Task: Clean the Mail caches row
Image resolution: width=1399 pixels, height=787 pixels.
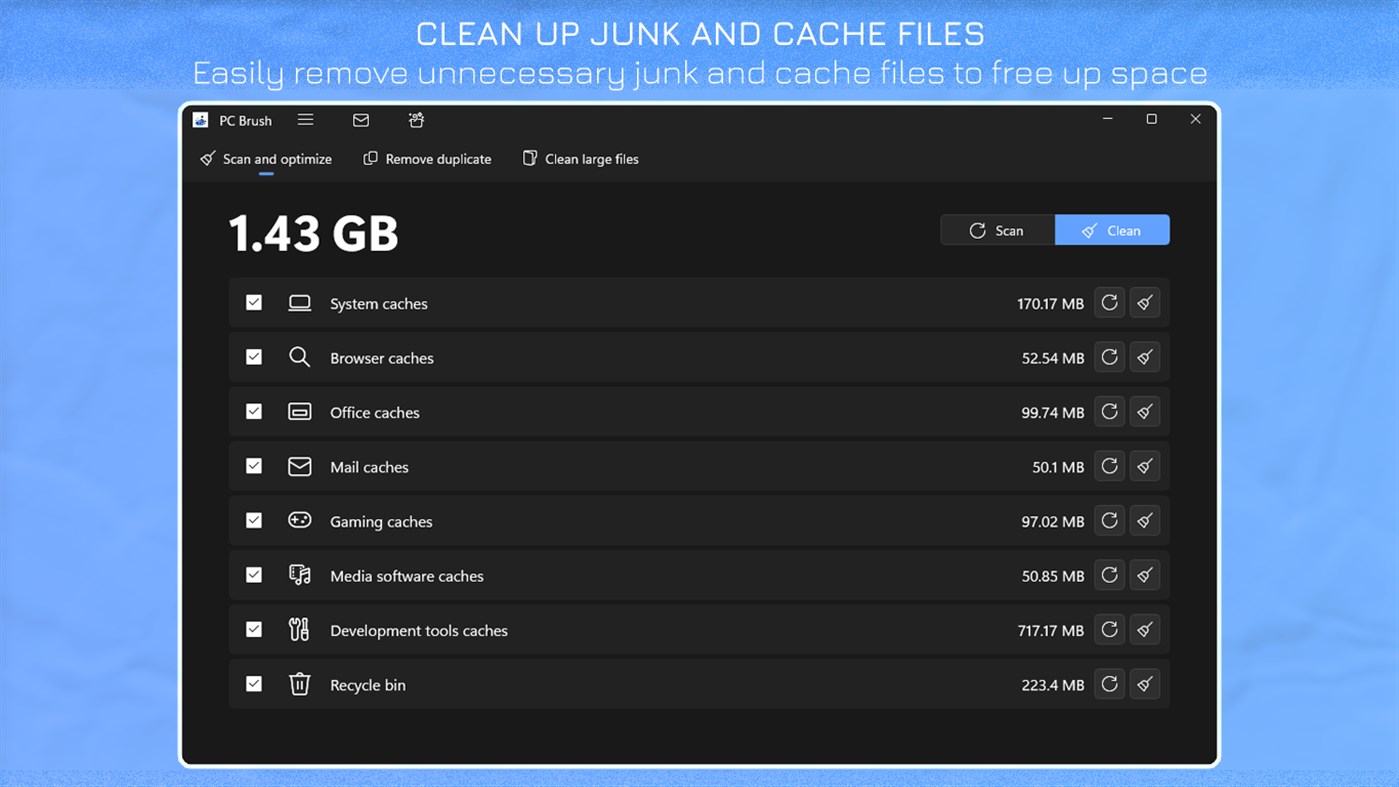Action: coord(1144,466)
